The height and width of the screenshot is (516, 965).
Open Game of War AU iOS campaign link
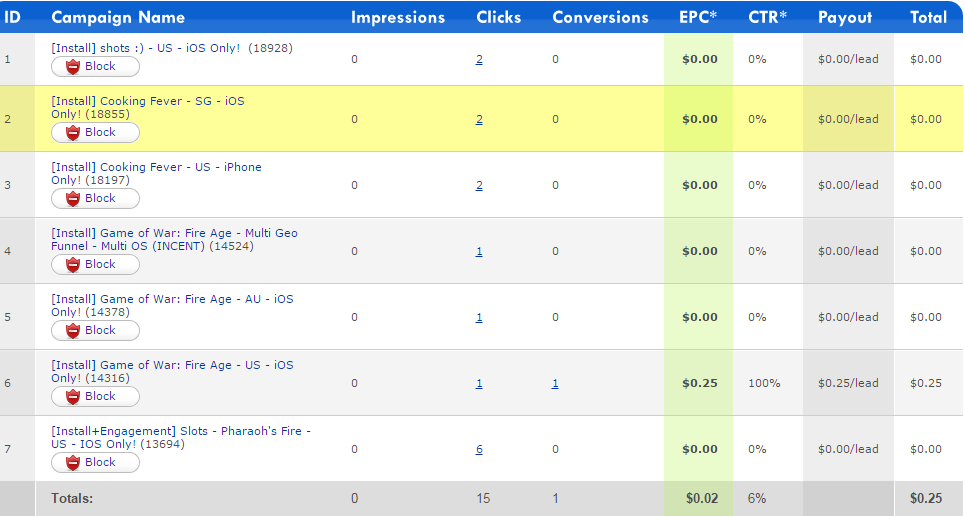[172, 299]
